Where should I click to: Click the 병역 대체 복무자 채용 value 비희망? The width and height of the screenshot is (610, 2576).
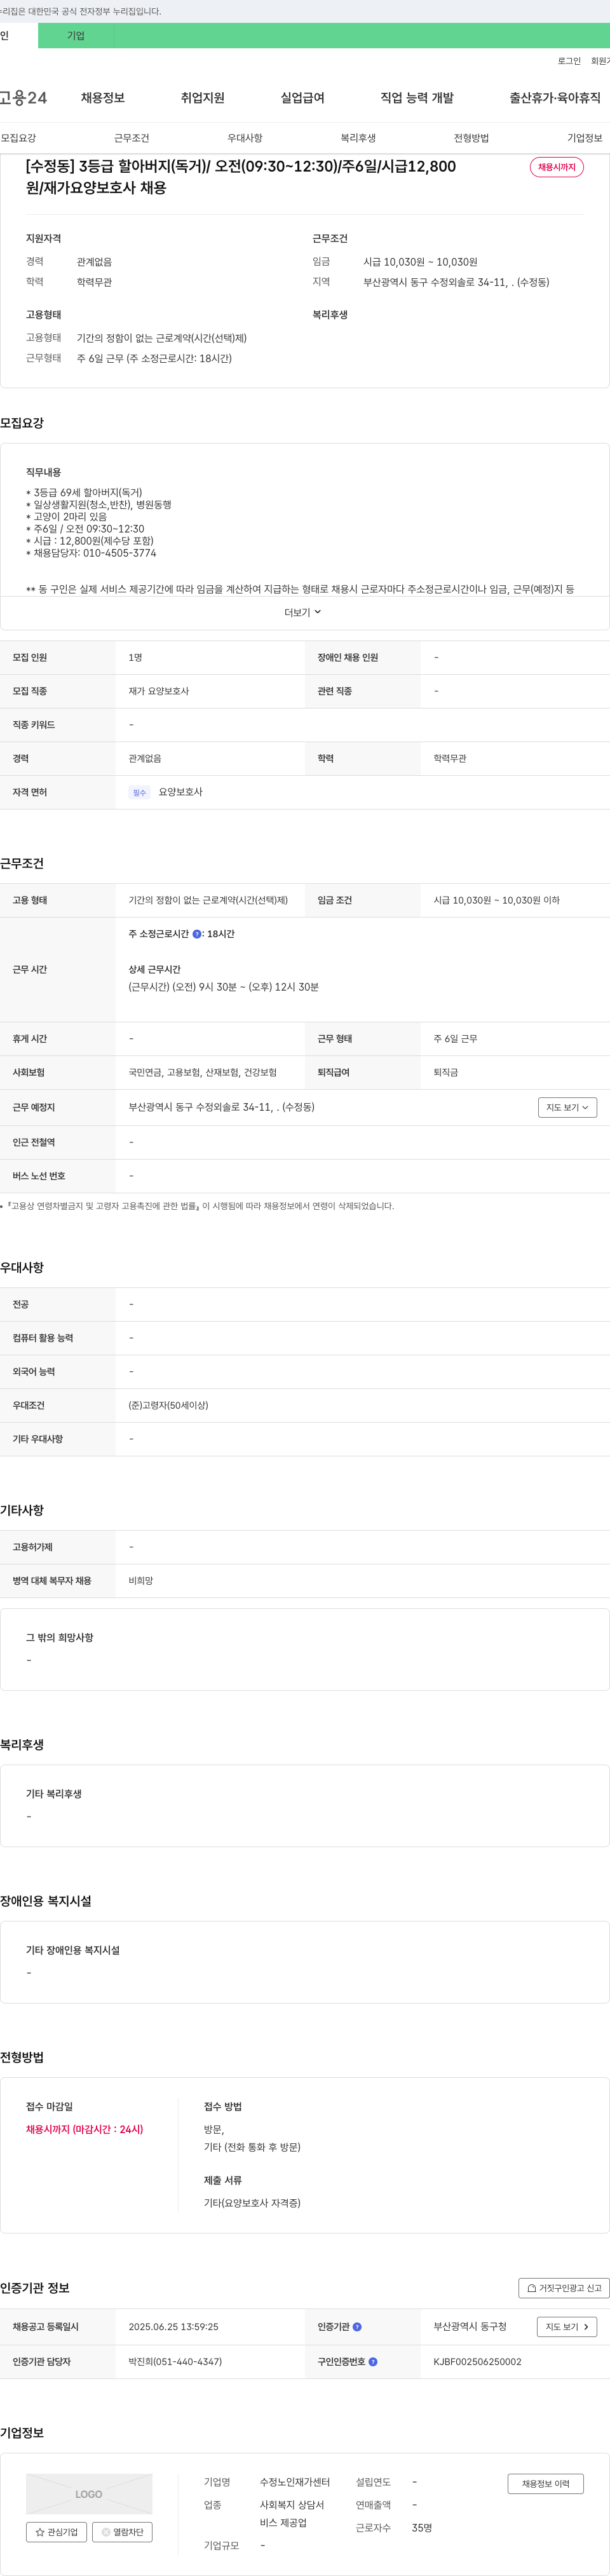[141, 1581]
